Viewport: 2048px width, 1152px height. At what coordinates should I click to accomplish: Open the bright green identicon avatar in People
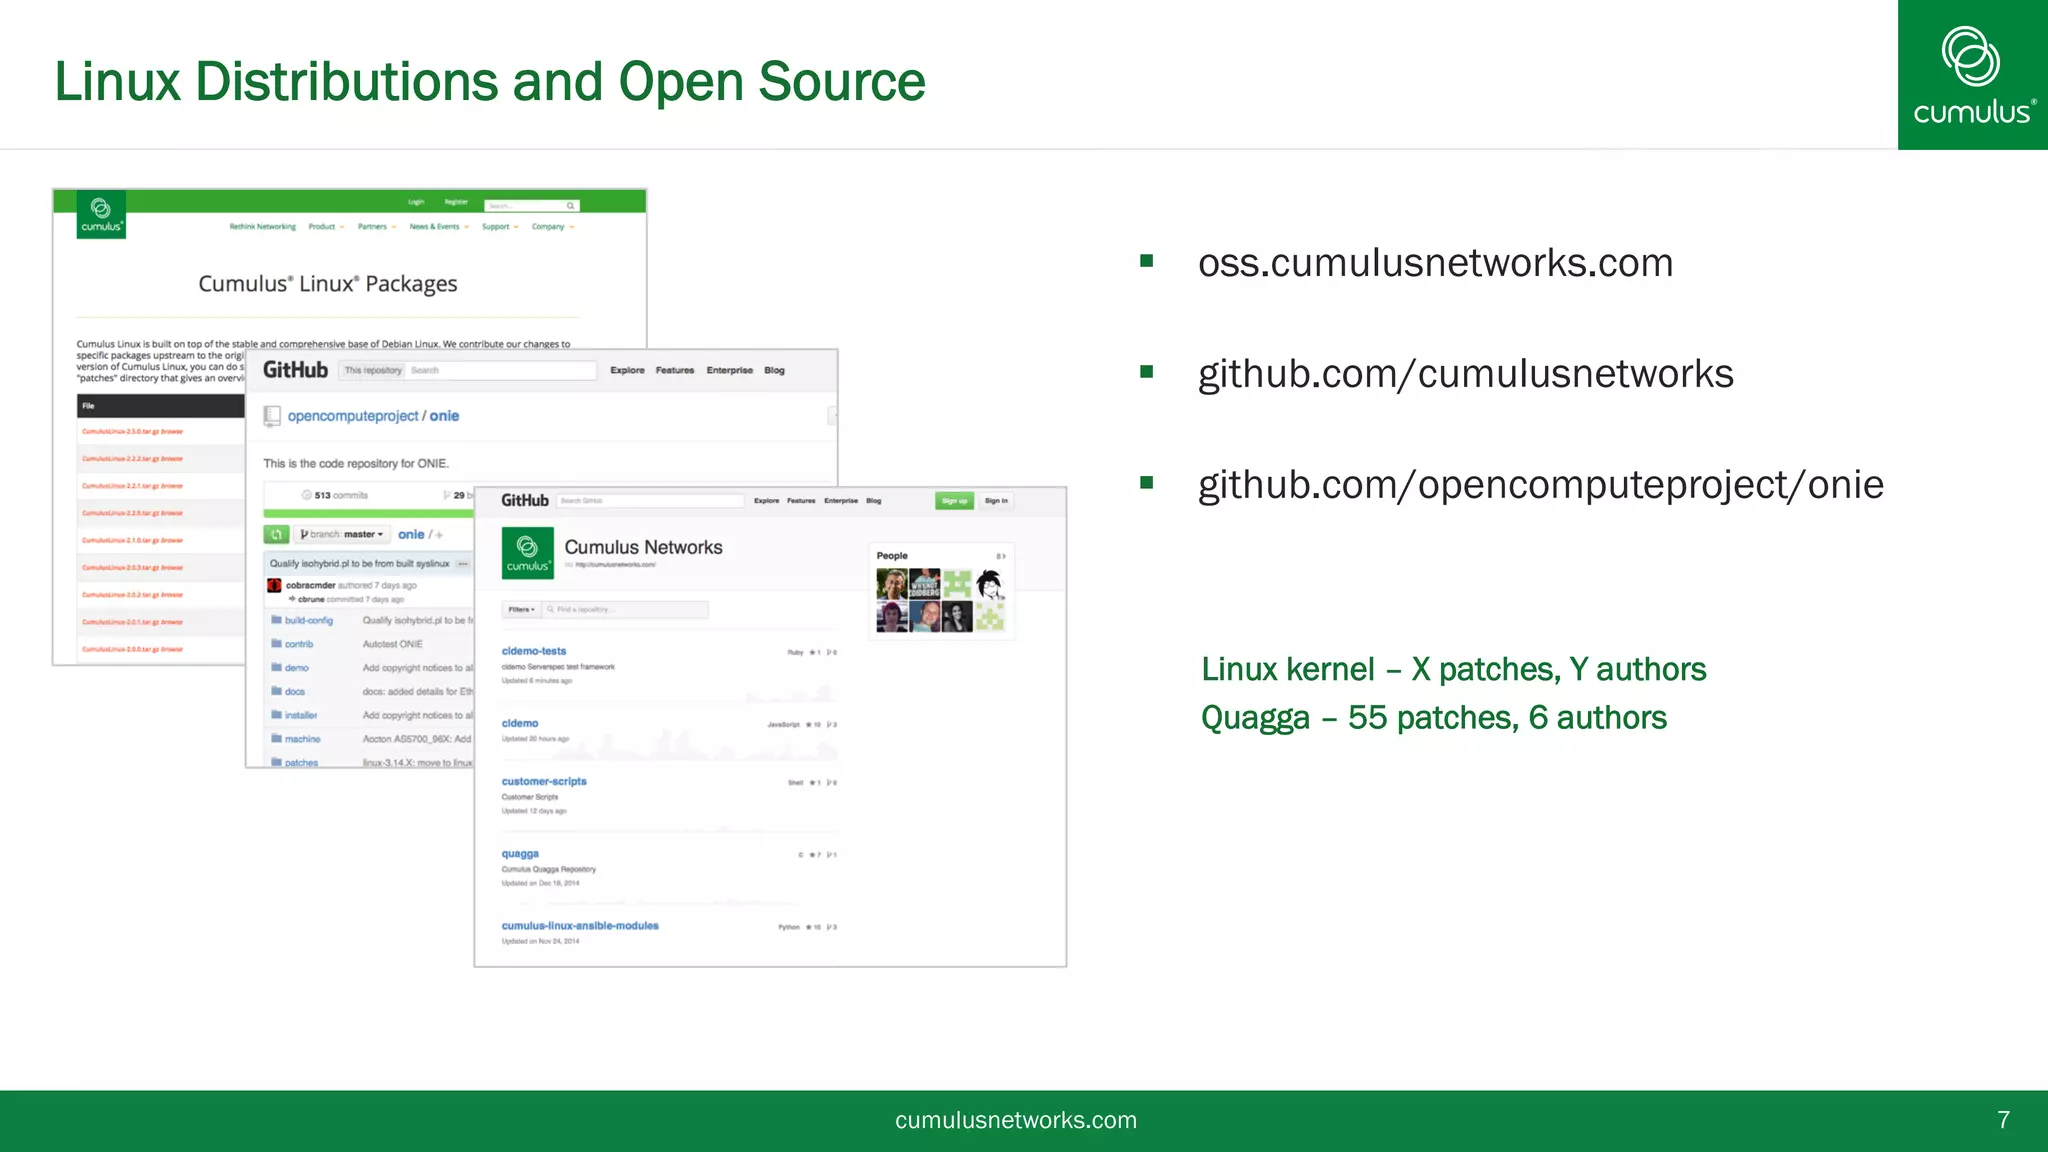(957, 584)
